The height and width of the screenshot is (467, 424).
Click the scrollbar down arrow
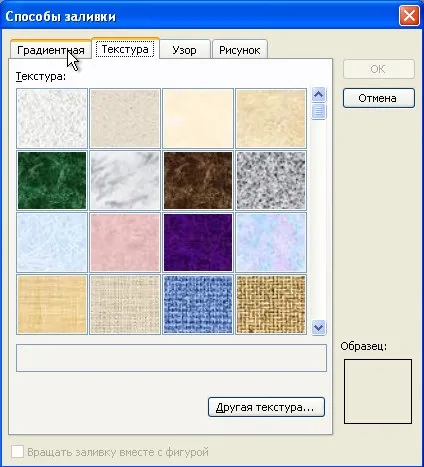[319, 327]
